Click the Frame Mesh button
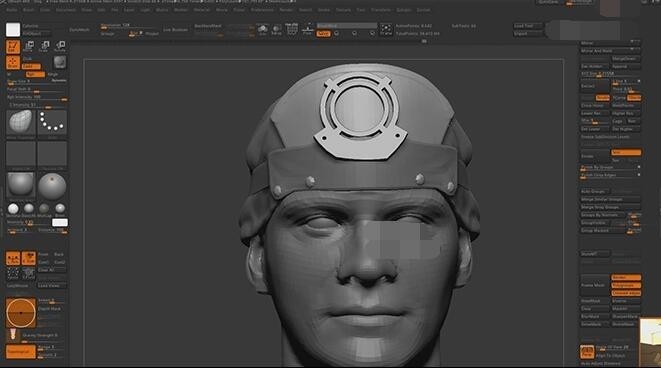This screenshot has height=368, width=661. [594, 285]
